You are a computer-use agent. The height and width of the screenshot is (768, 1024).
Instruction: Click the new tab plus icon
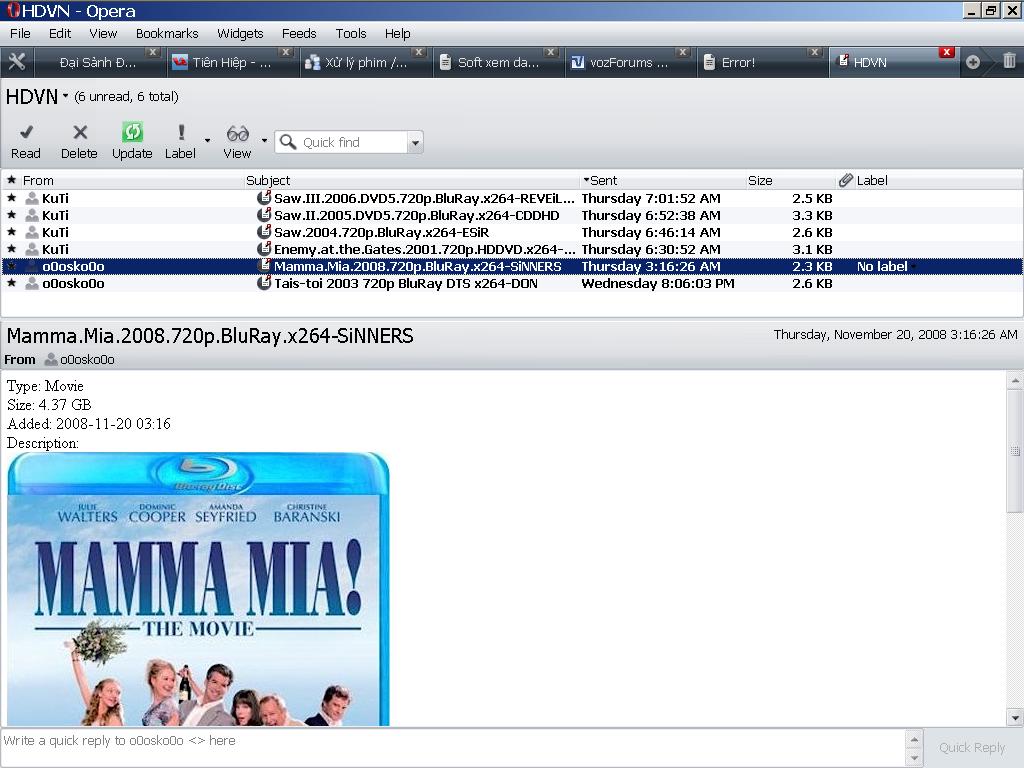tap(972, 62)
